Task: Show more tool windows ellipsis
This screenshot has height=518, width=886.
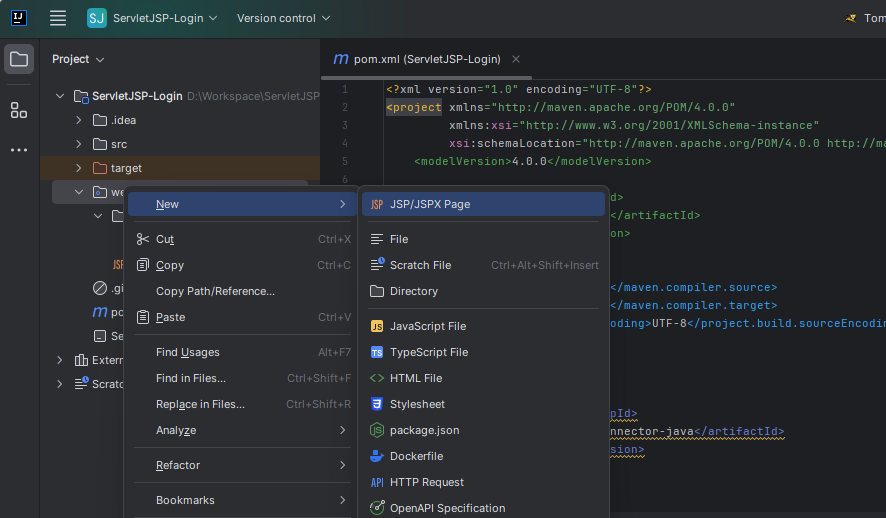Action: [19, 150]
